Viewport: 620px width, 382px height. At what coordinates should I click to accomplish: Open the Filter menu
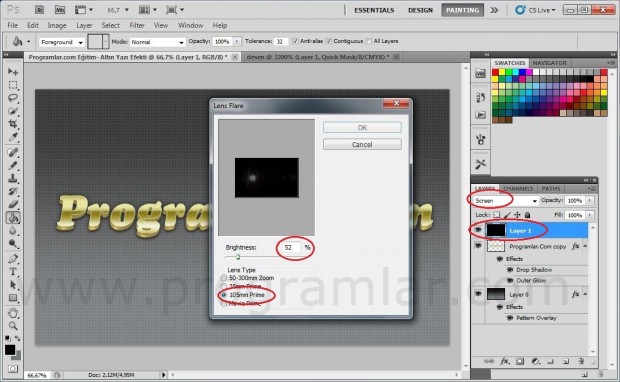(137, 25)
